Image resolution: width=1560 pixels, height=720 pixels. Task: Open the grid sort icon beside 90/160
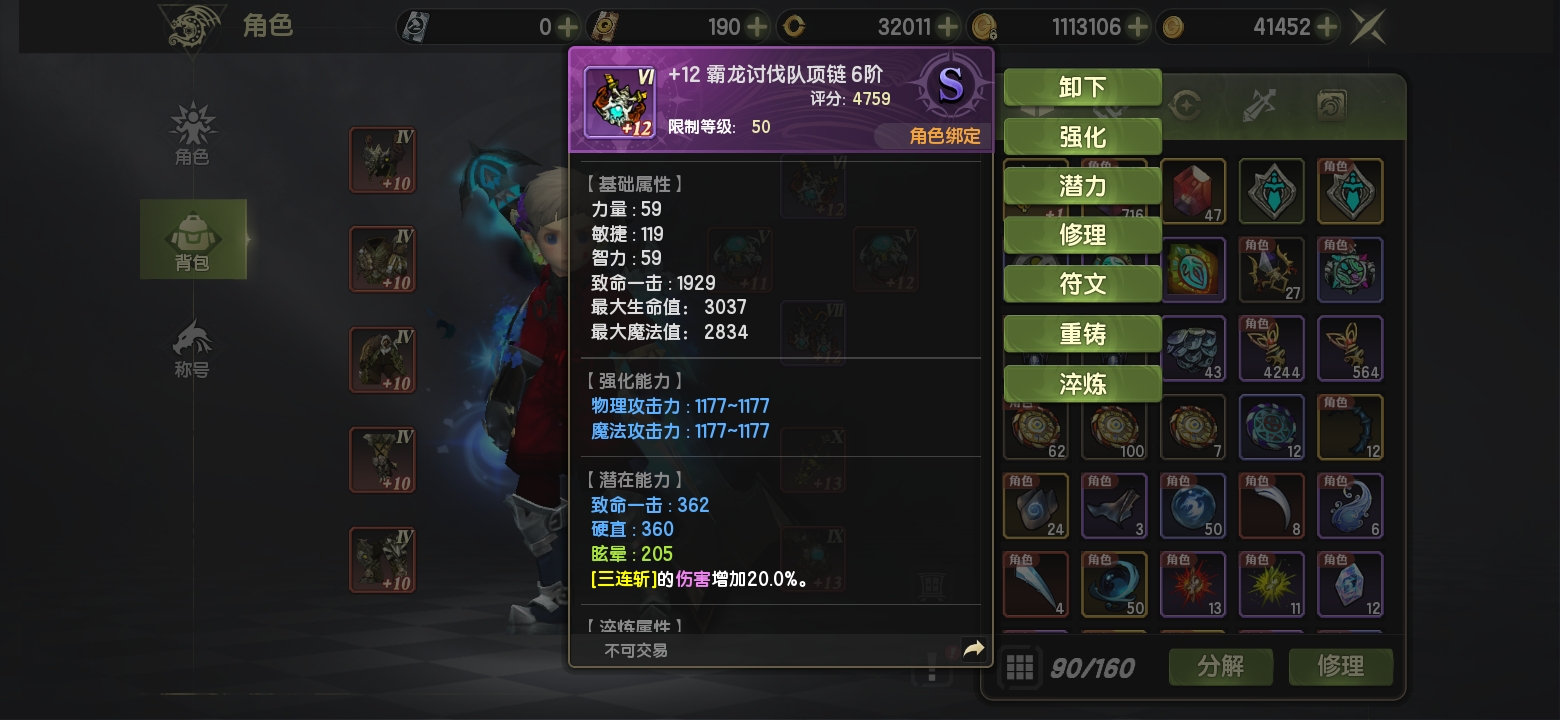point(1019,667)
